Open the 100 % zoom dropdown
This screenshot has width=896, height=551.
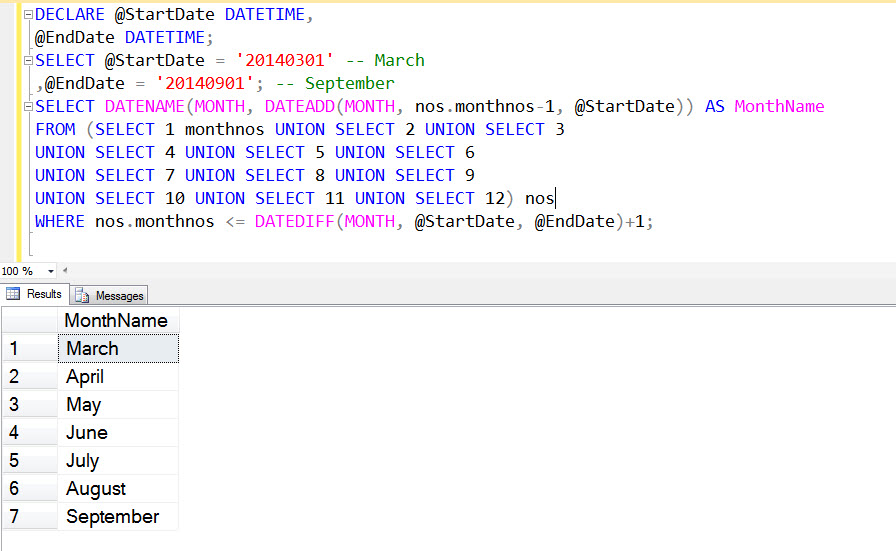[x=45, y=271]
